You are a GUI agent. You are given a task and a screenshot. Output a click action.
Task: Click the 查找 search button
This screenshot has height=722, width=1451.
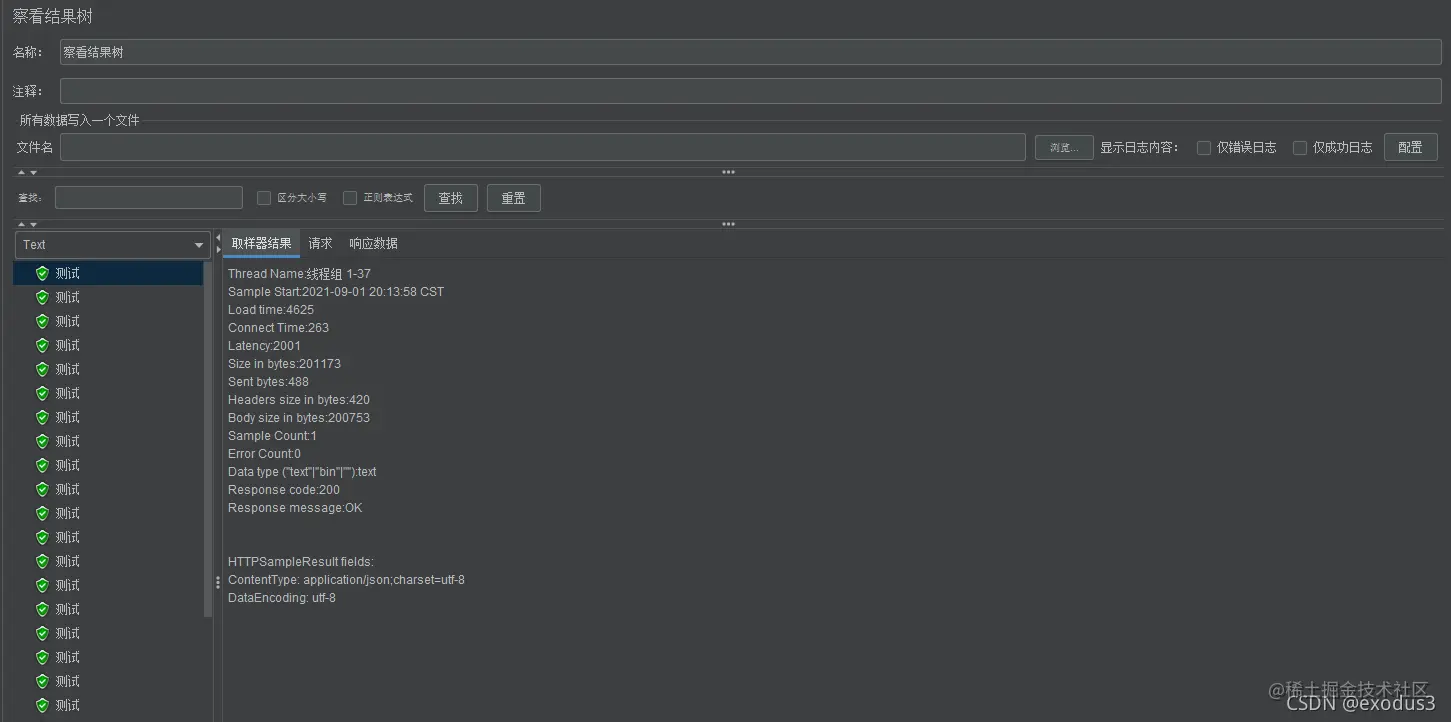pos(451,198)
